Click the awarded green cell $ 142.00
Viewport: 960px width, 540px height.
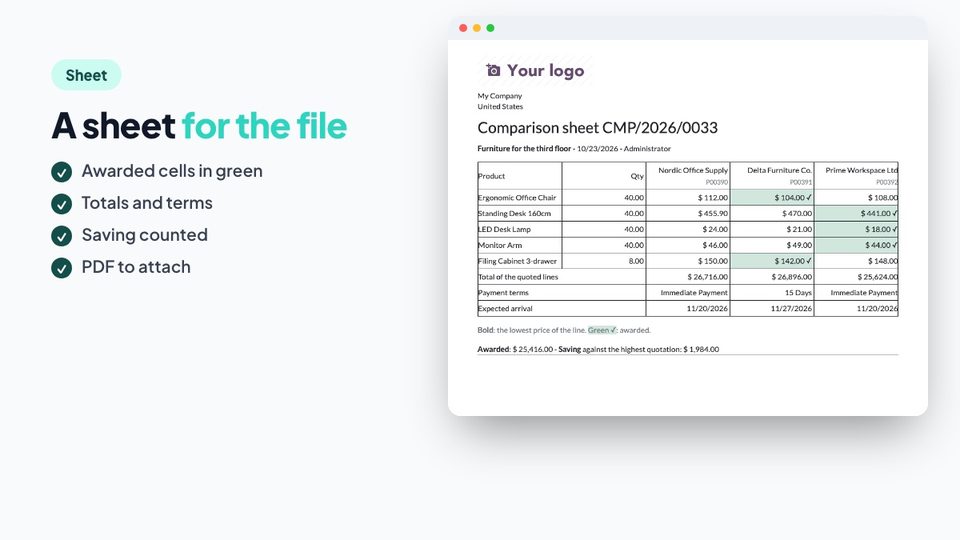pyautogui.click(x=772, y=261)
